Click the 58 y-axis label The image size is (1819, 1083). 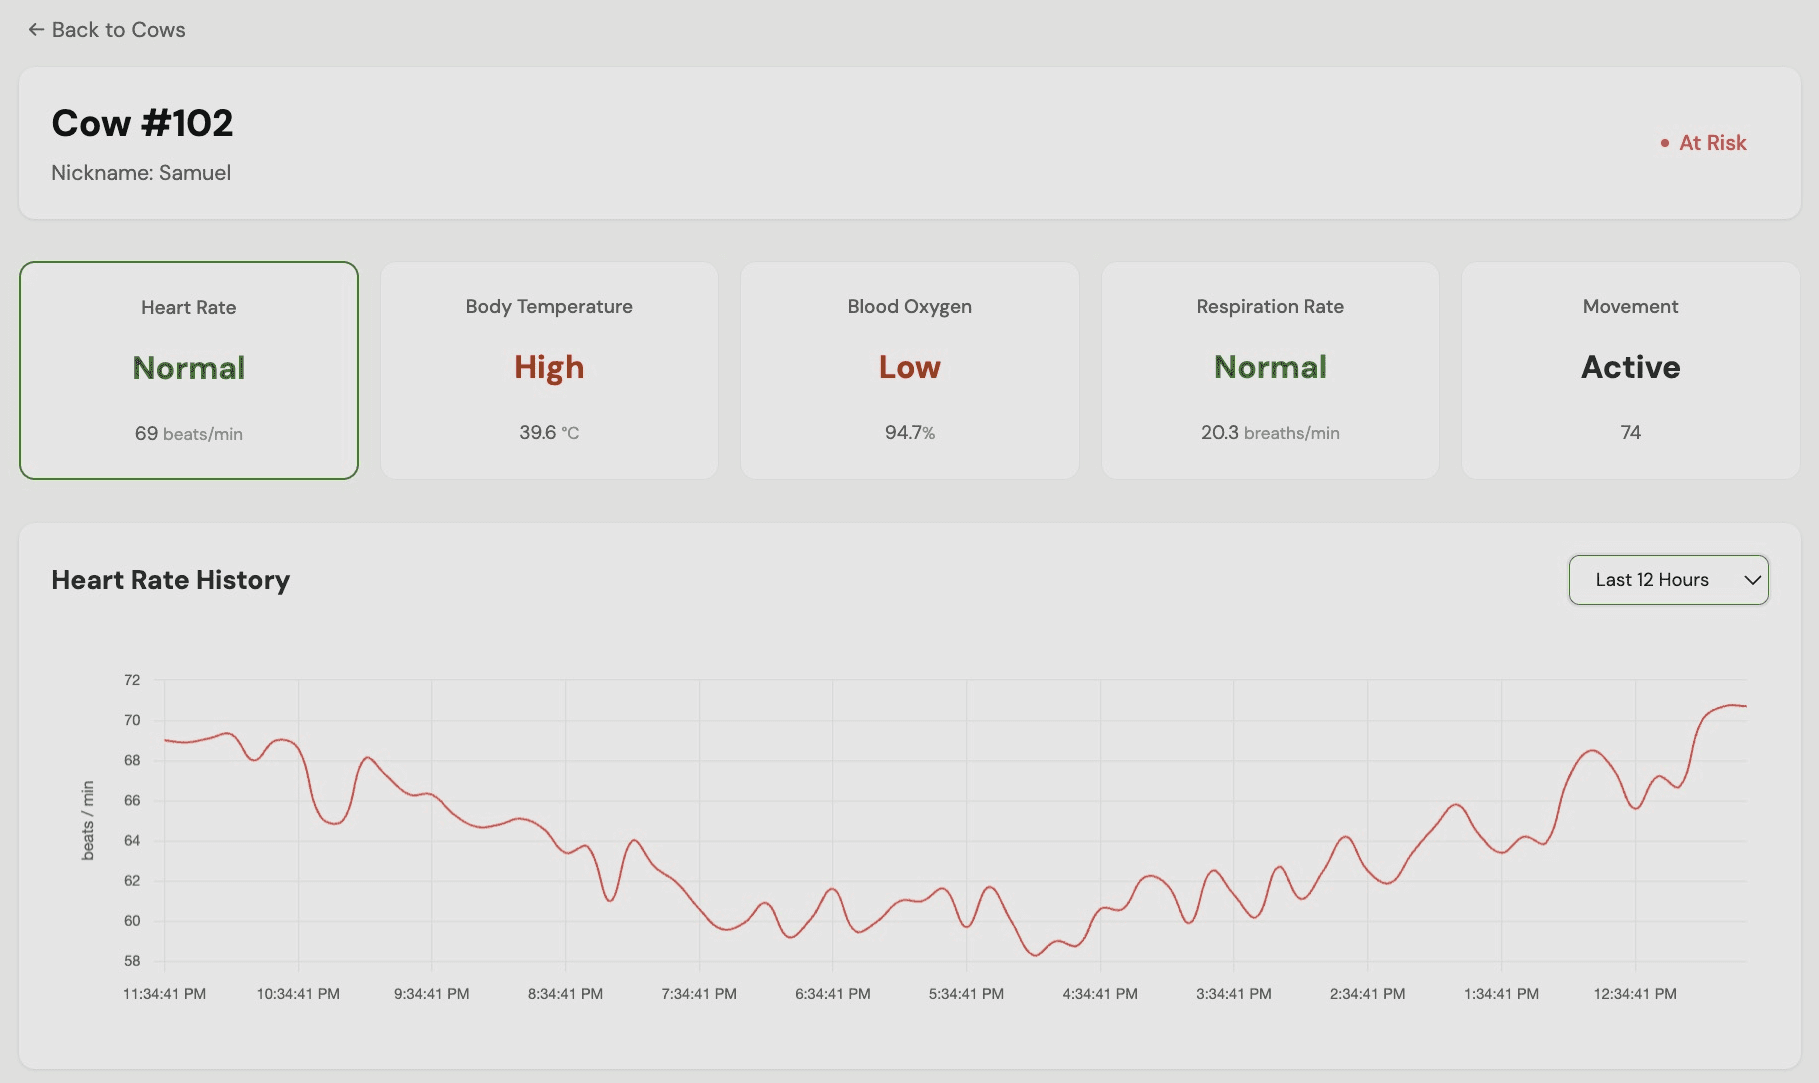coord(132,961)
